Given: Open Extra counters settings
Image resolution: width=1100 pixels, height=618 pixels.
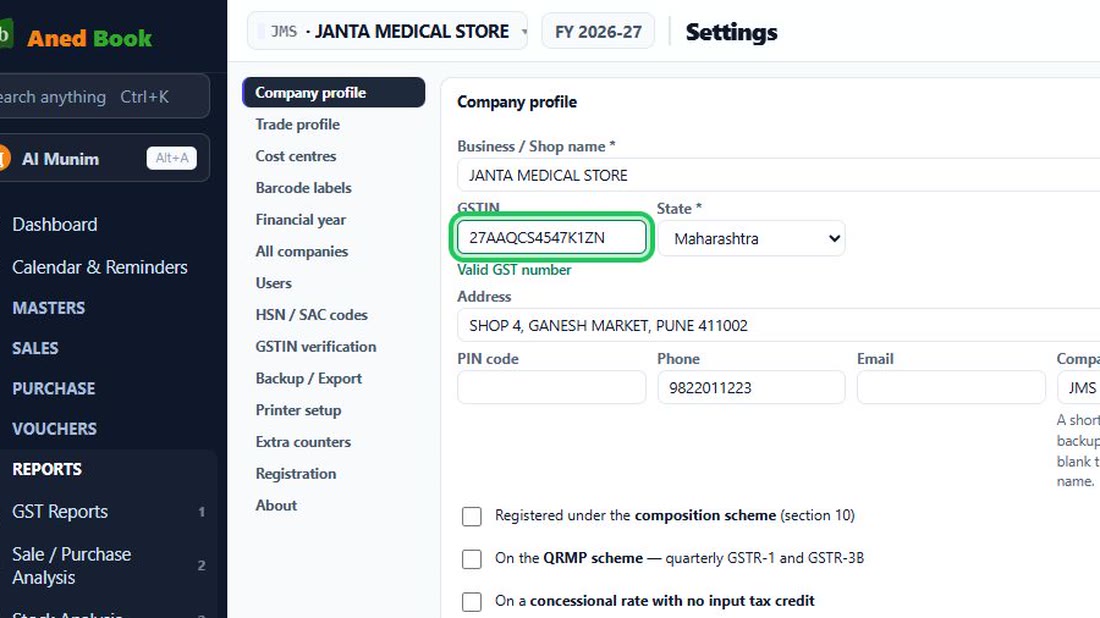Looking at the screenshot, I should (303, 442).
